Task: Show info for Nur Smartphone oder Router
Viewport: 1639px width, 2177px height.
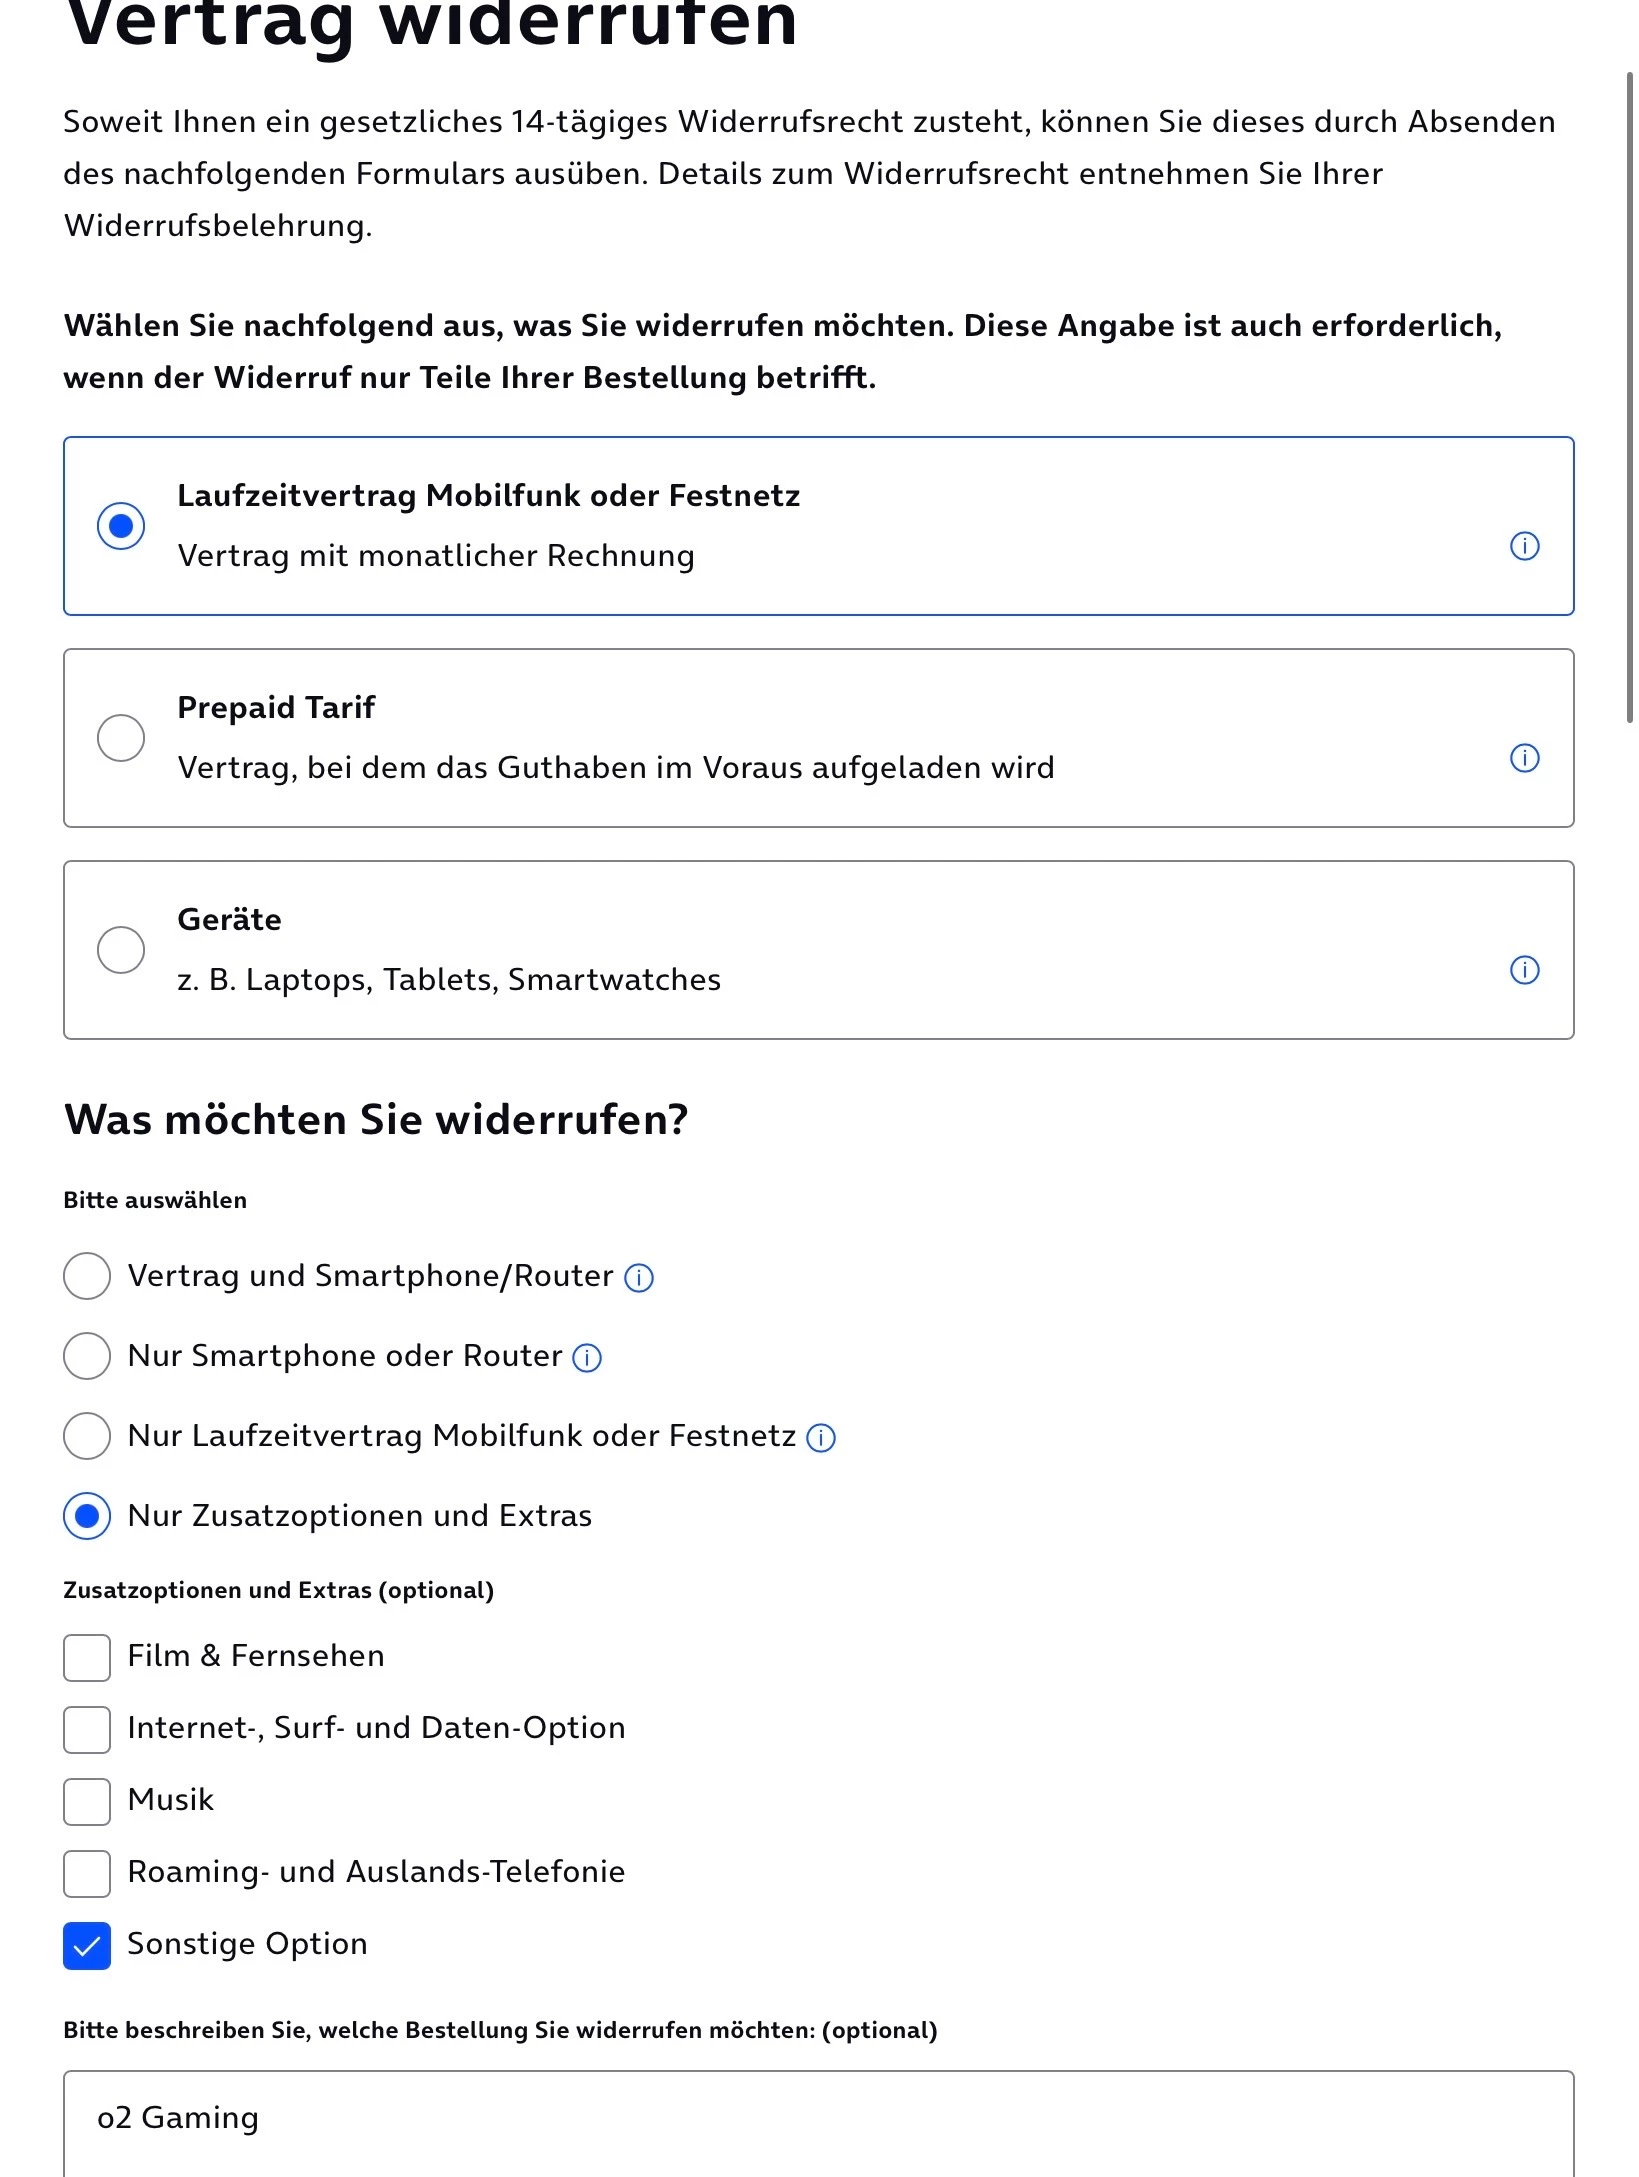Action: (x=587, y=1358)
